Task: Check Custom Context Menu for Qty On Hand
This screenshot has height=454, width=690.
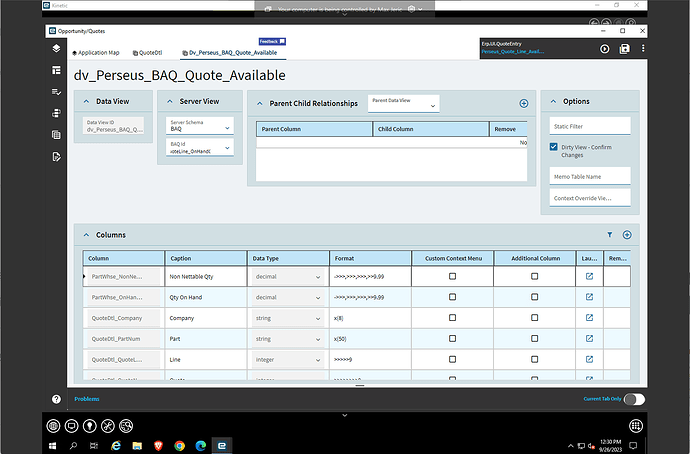Action: coord(452,297)
